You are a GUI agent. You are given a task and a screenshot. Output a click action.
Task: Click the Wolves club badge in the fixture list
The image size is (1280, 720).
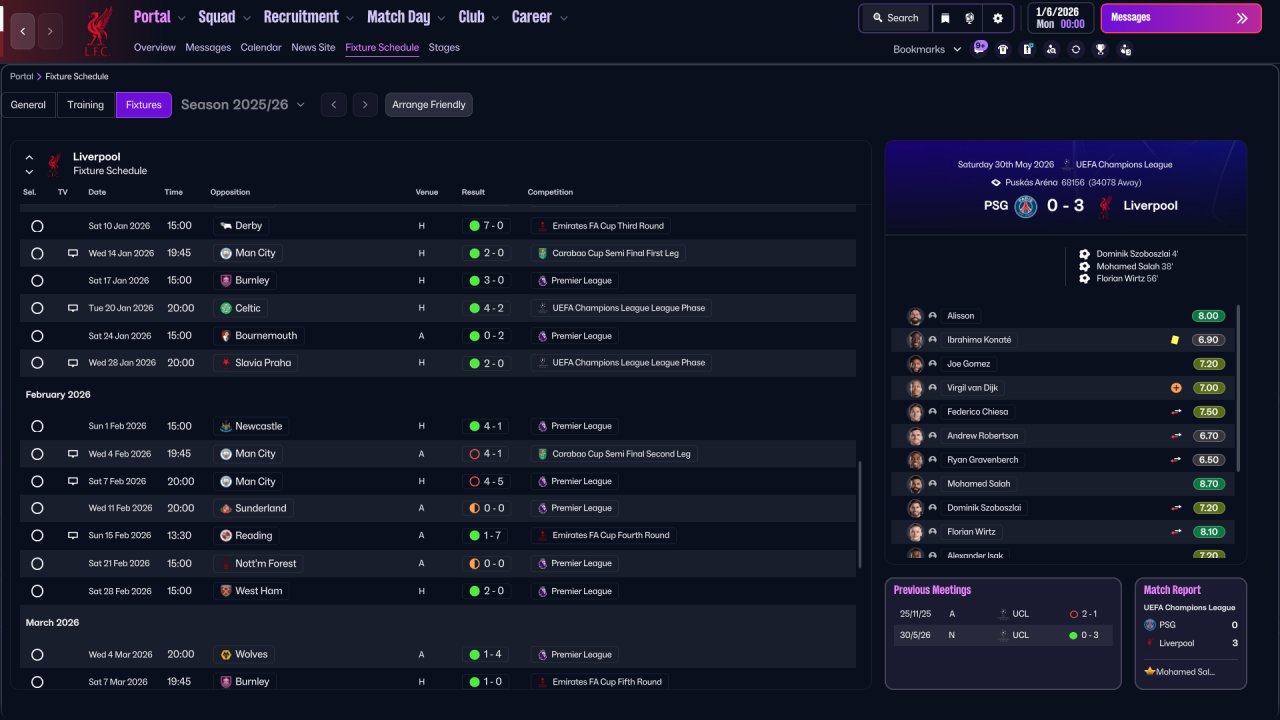(x=226, y=655)
